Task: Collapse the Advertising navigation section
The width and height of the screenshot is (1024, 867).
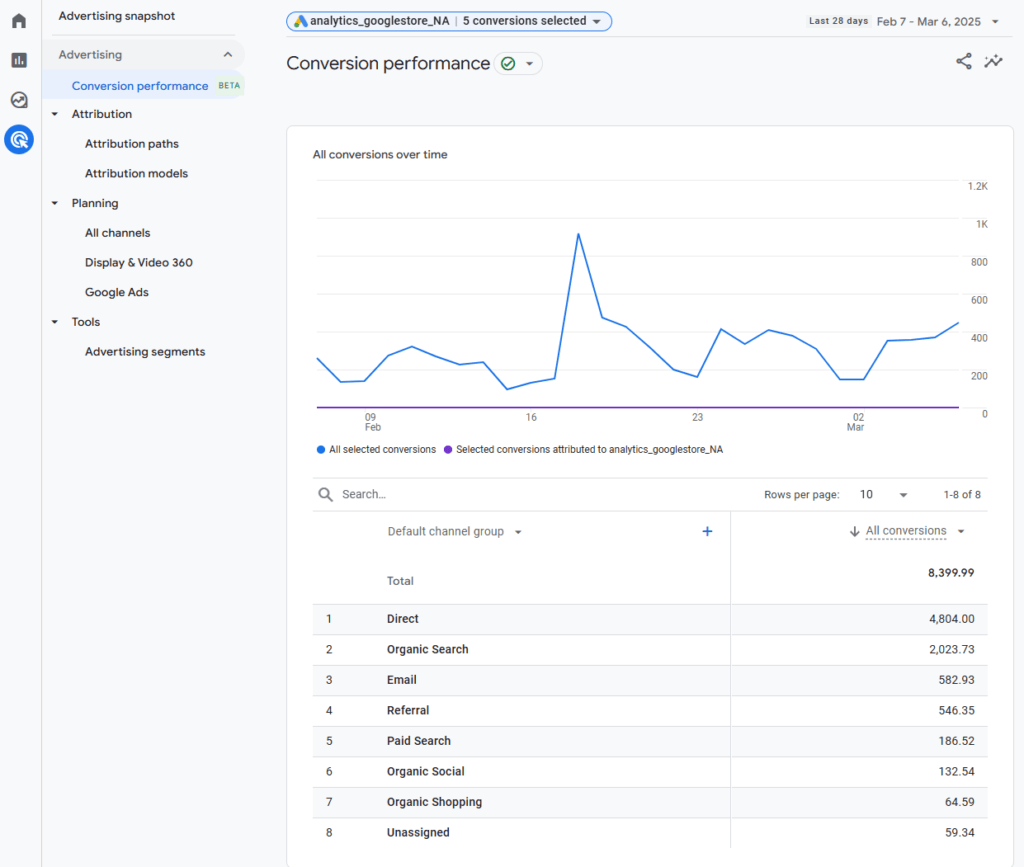Action: 228,54
